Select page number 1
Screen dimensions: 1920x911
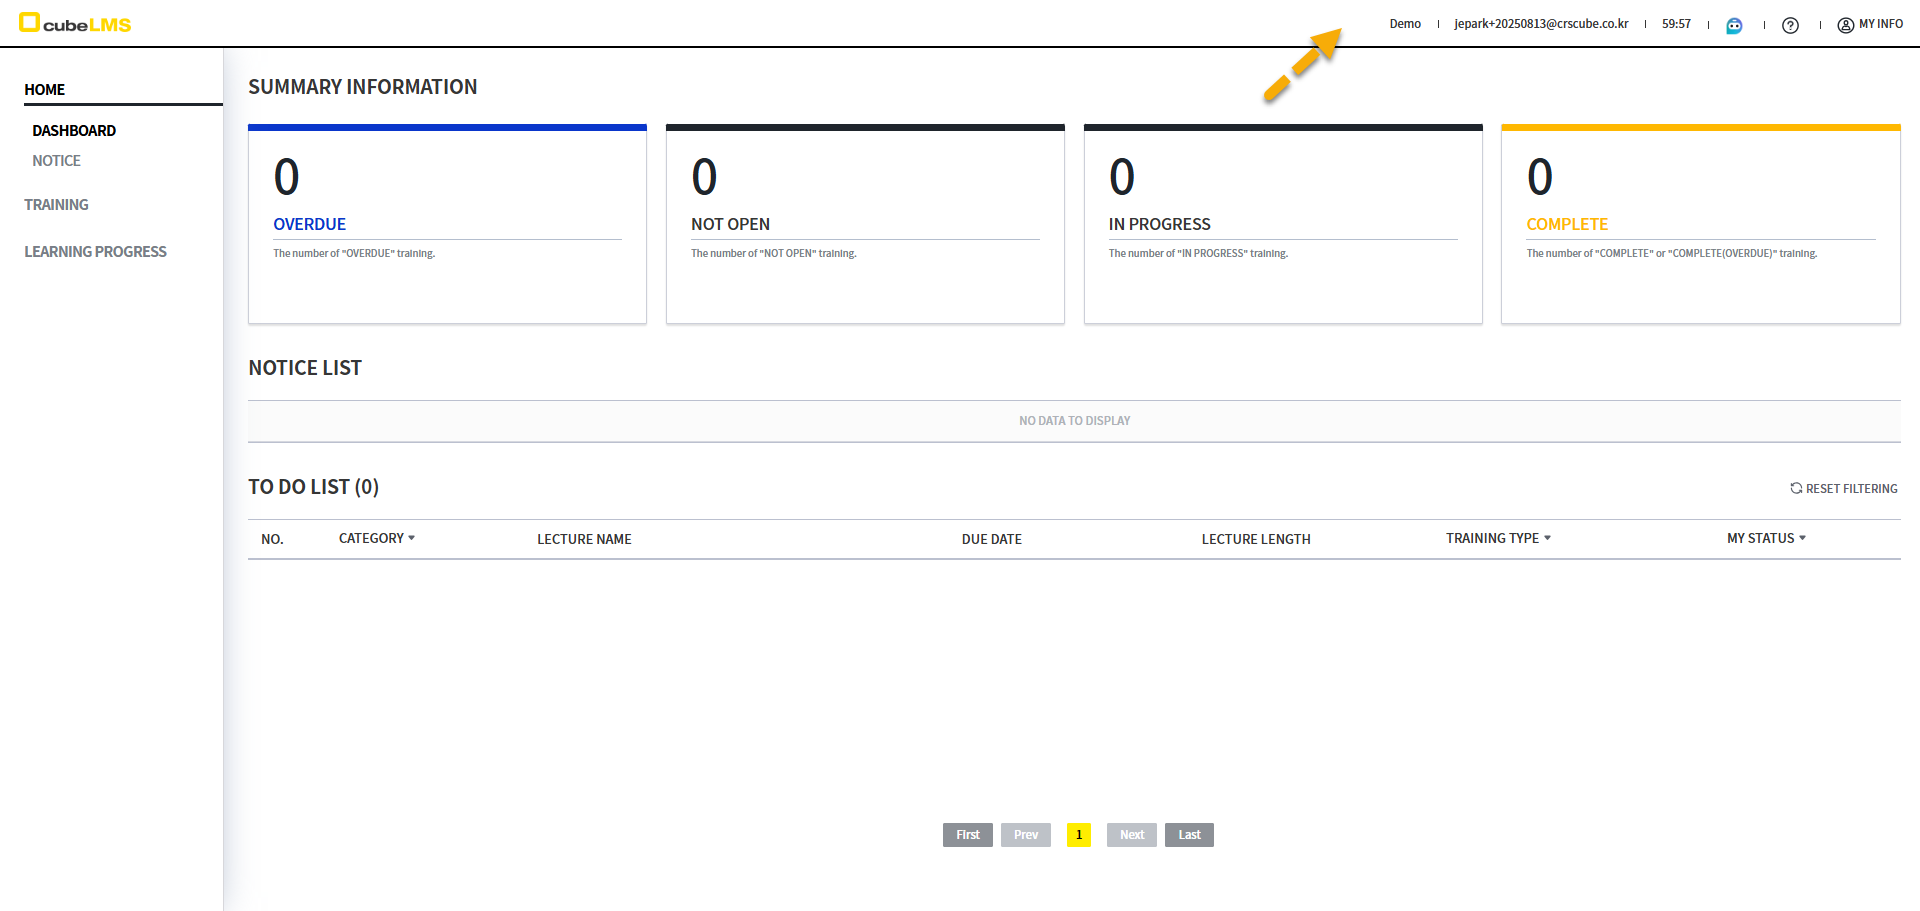pyautogui.click(x=1079, y=835)
